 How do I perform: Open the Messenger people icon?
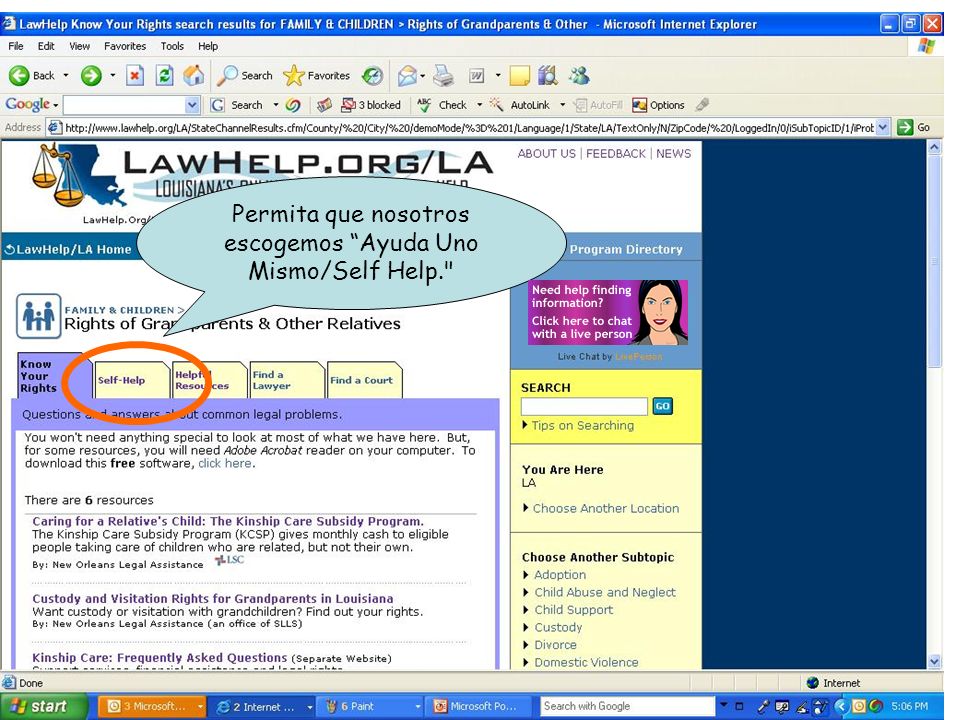tap(579, 75)
